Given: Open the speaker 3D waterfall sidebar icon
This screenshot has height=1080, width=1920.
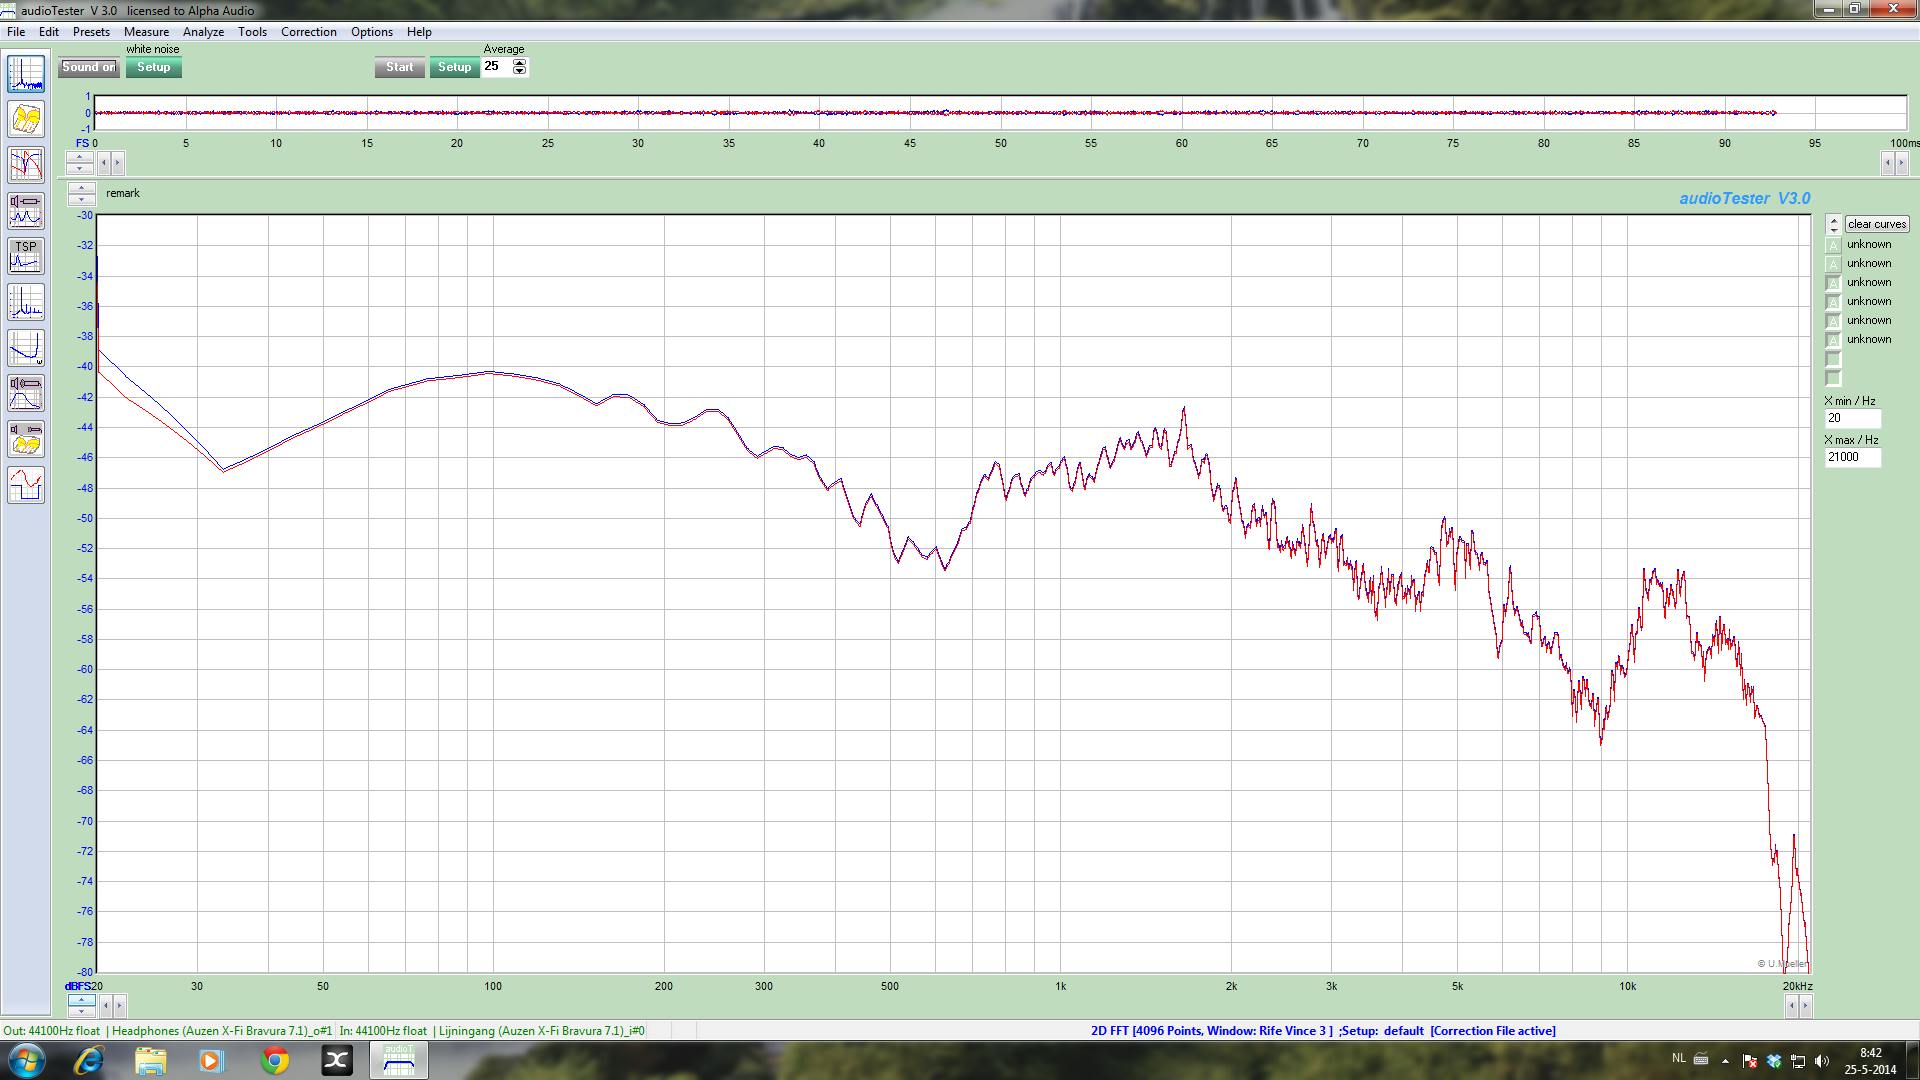Looking at the screenshot, I should click(26, 440).
